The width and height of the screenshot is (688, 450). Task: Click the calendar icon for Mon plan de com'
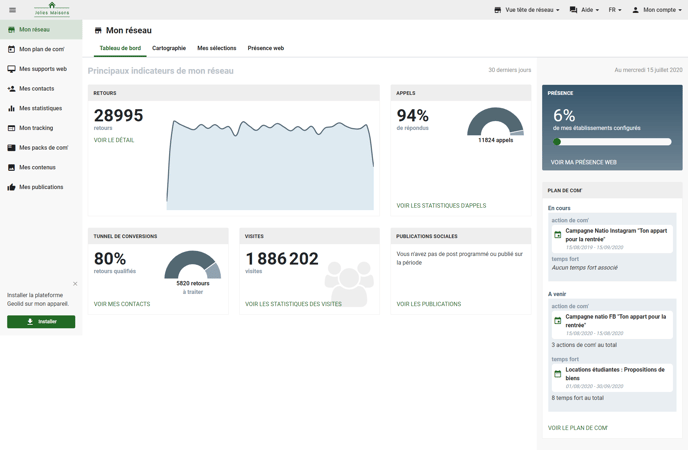point(11,49)
